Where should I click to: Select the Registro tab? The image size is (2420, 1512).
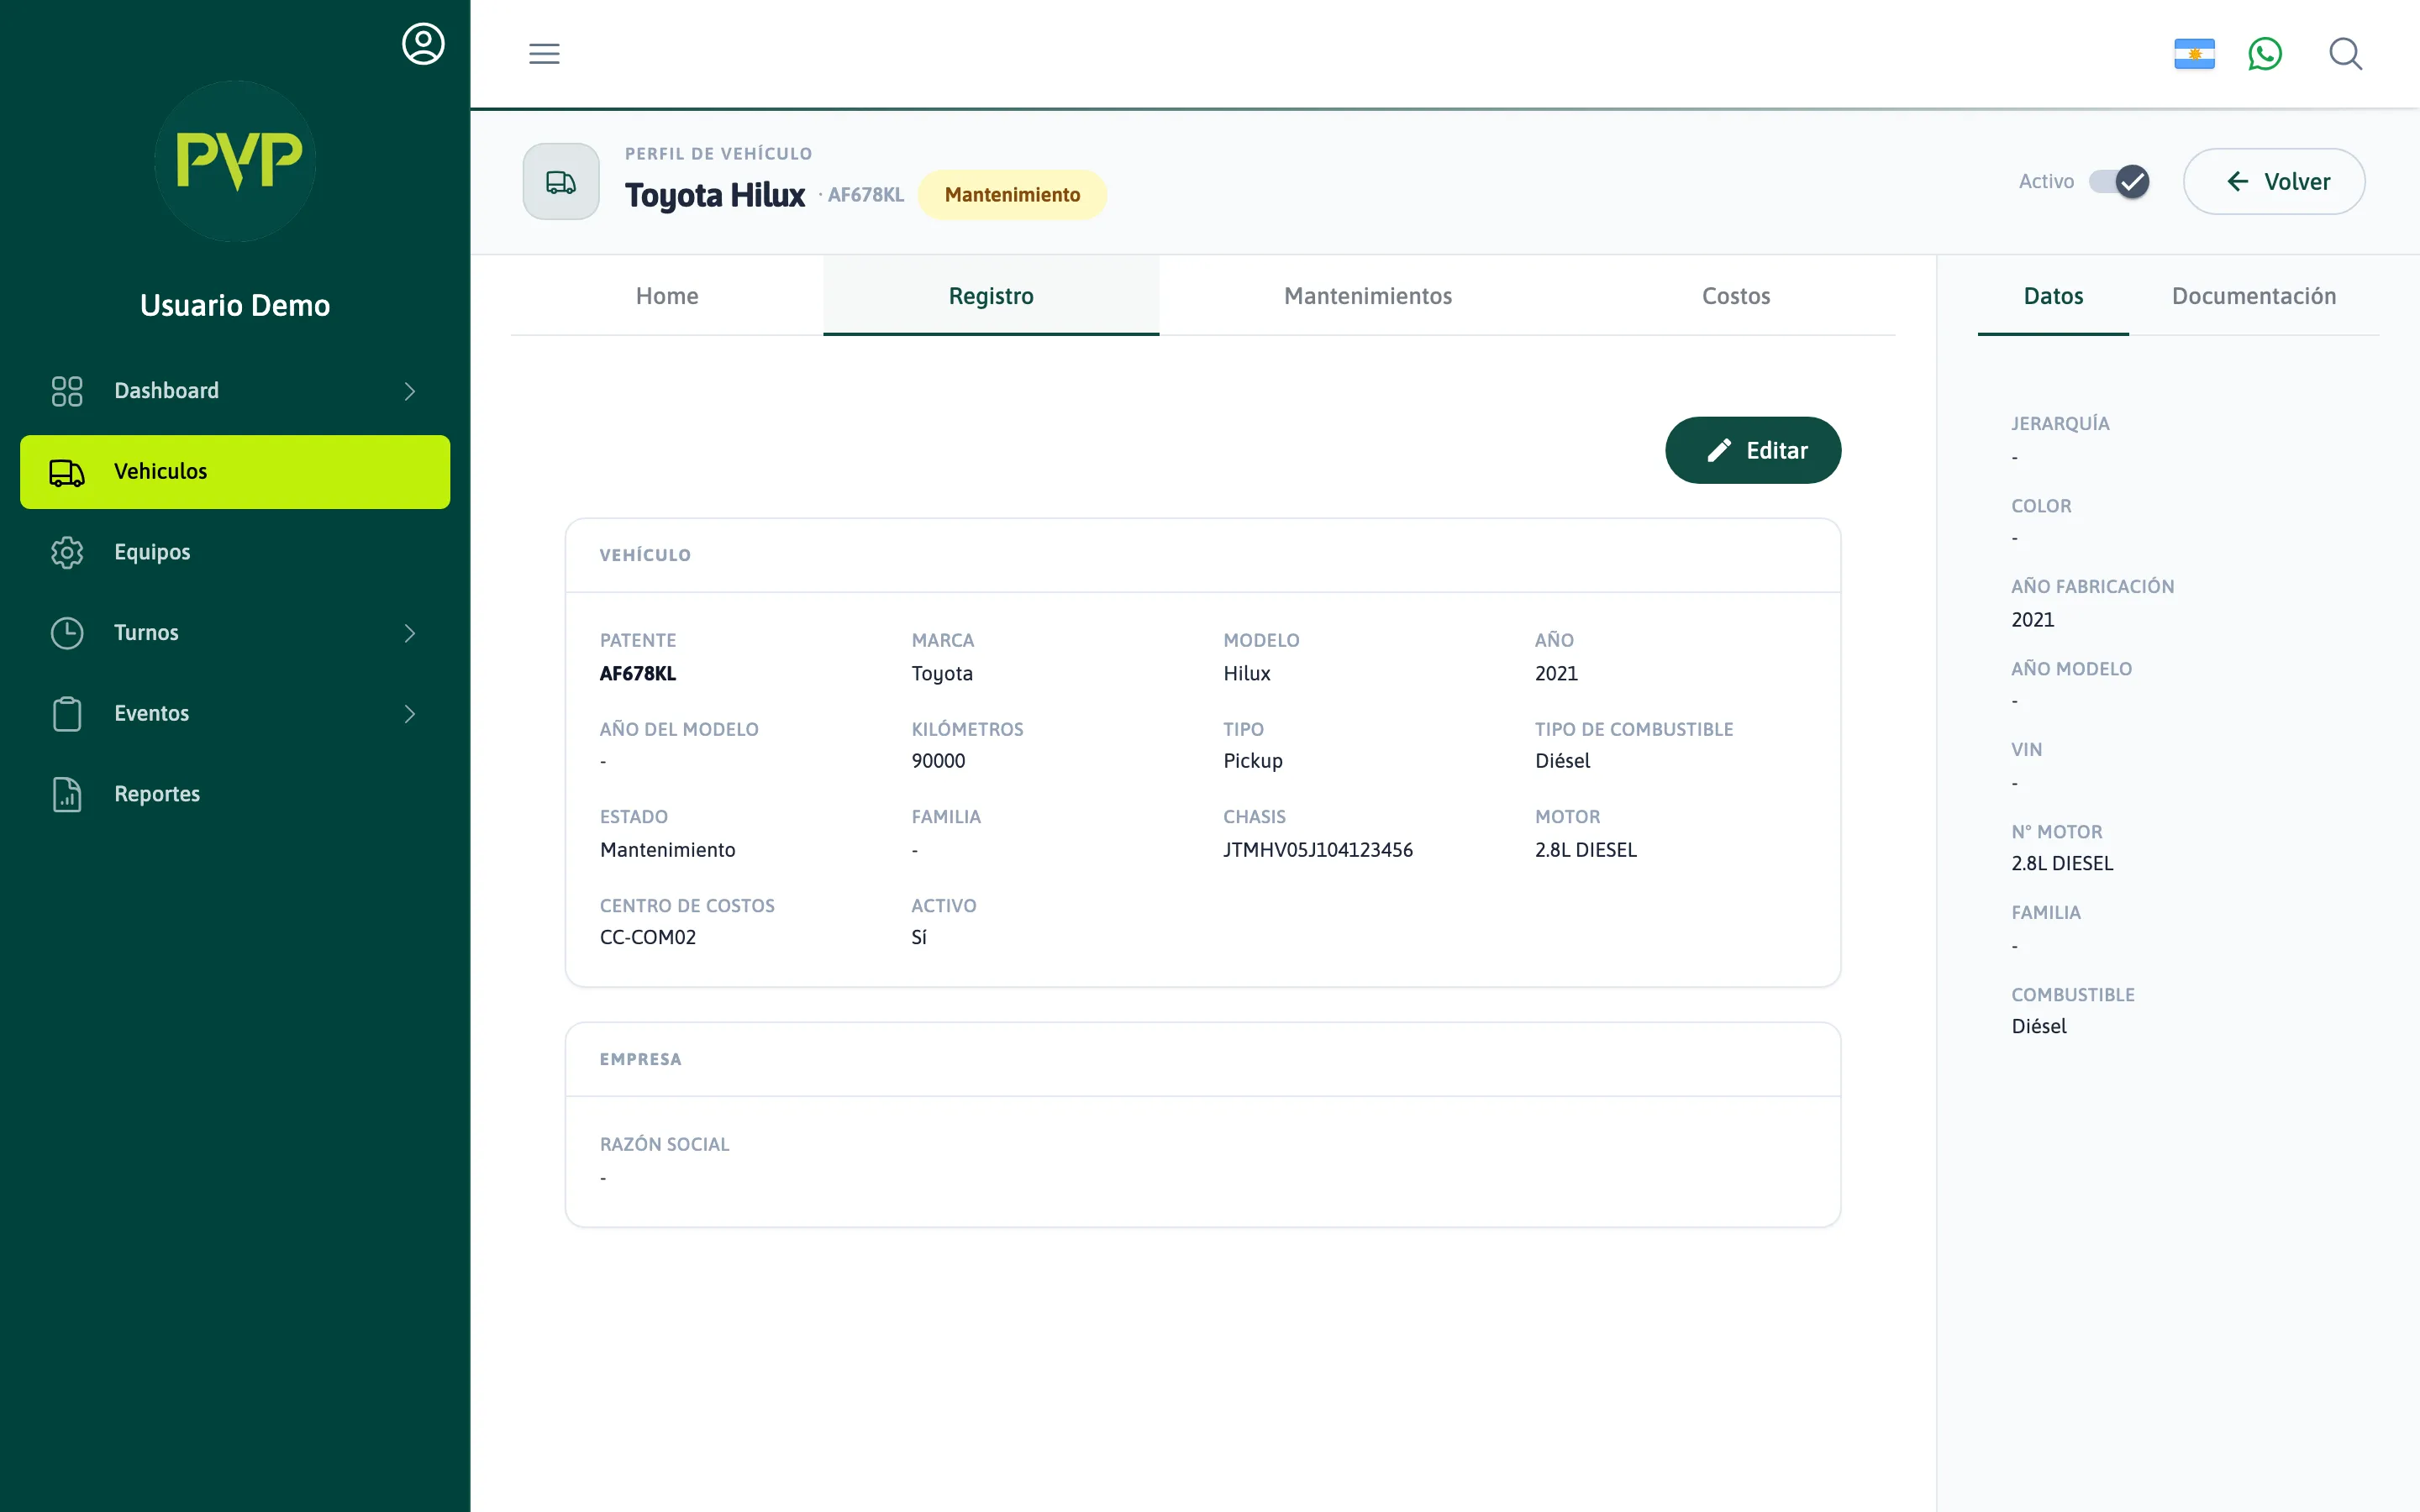click(991, 296)
